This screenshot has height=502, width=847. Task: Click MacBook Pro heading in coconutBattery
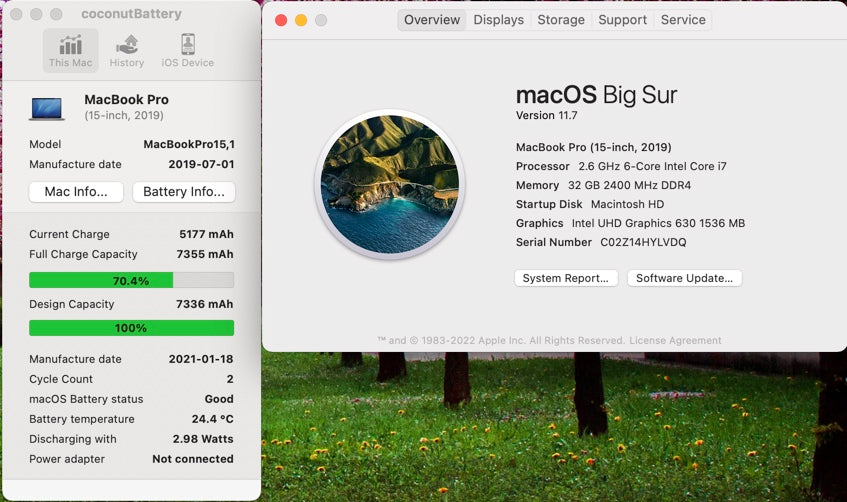click(x=126, y=99)
